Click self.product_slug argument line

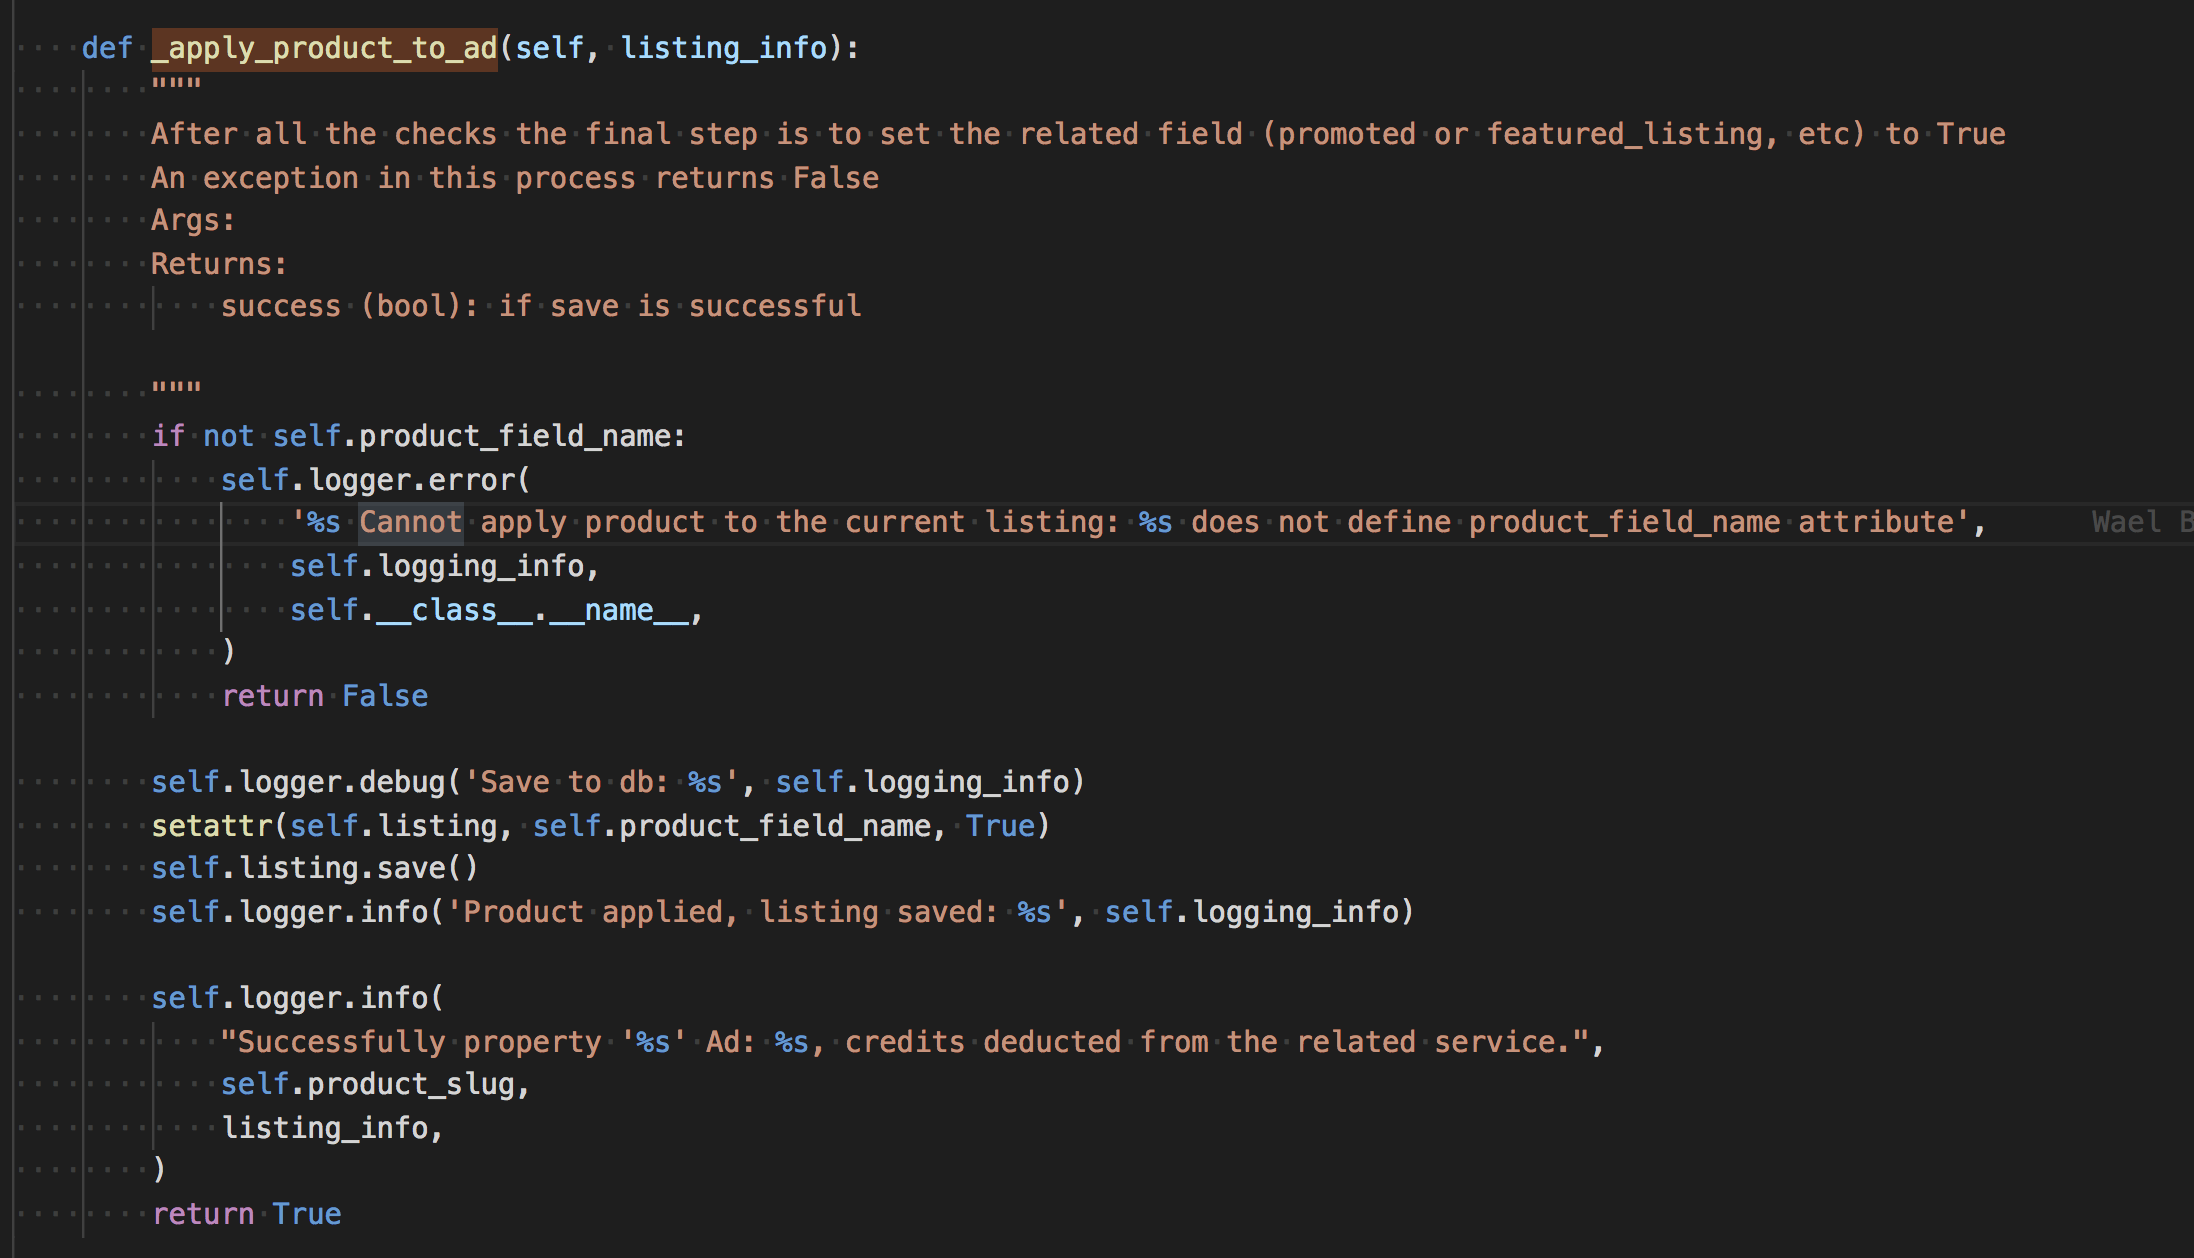[x=375, y=1084]
